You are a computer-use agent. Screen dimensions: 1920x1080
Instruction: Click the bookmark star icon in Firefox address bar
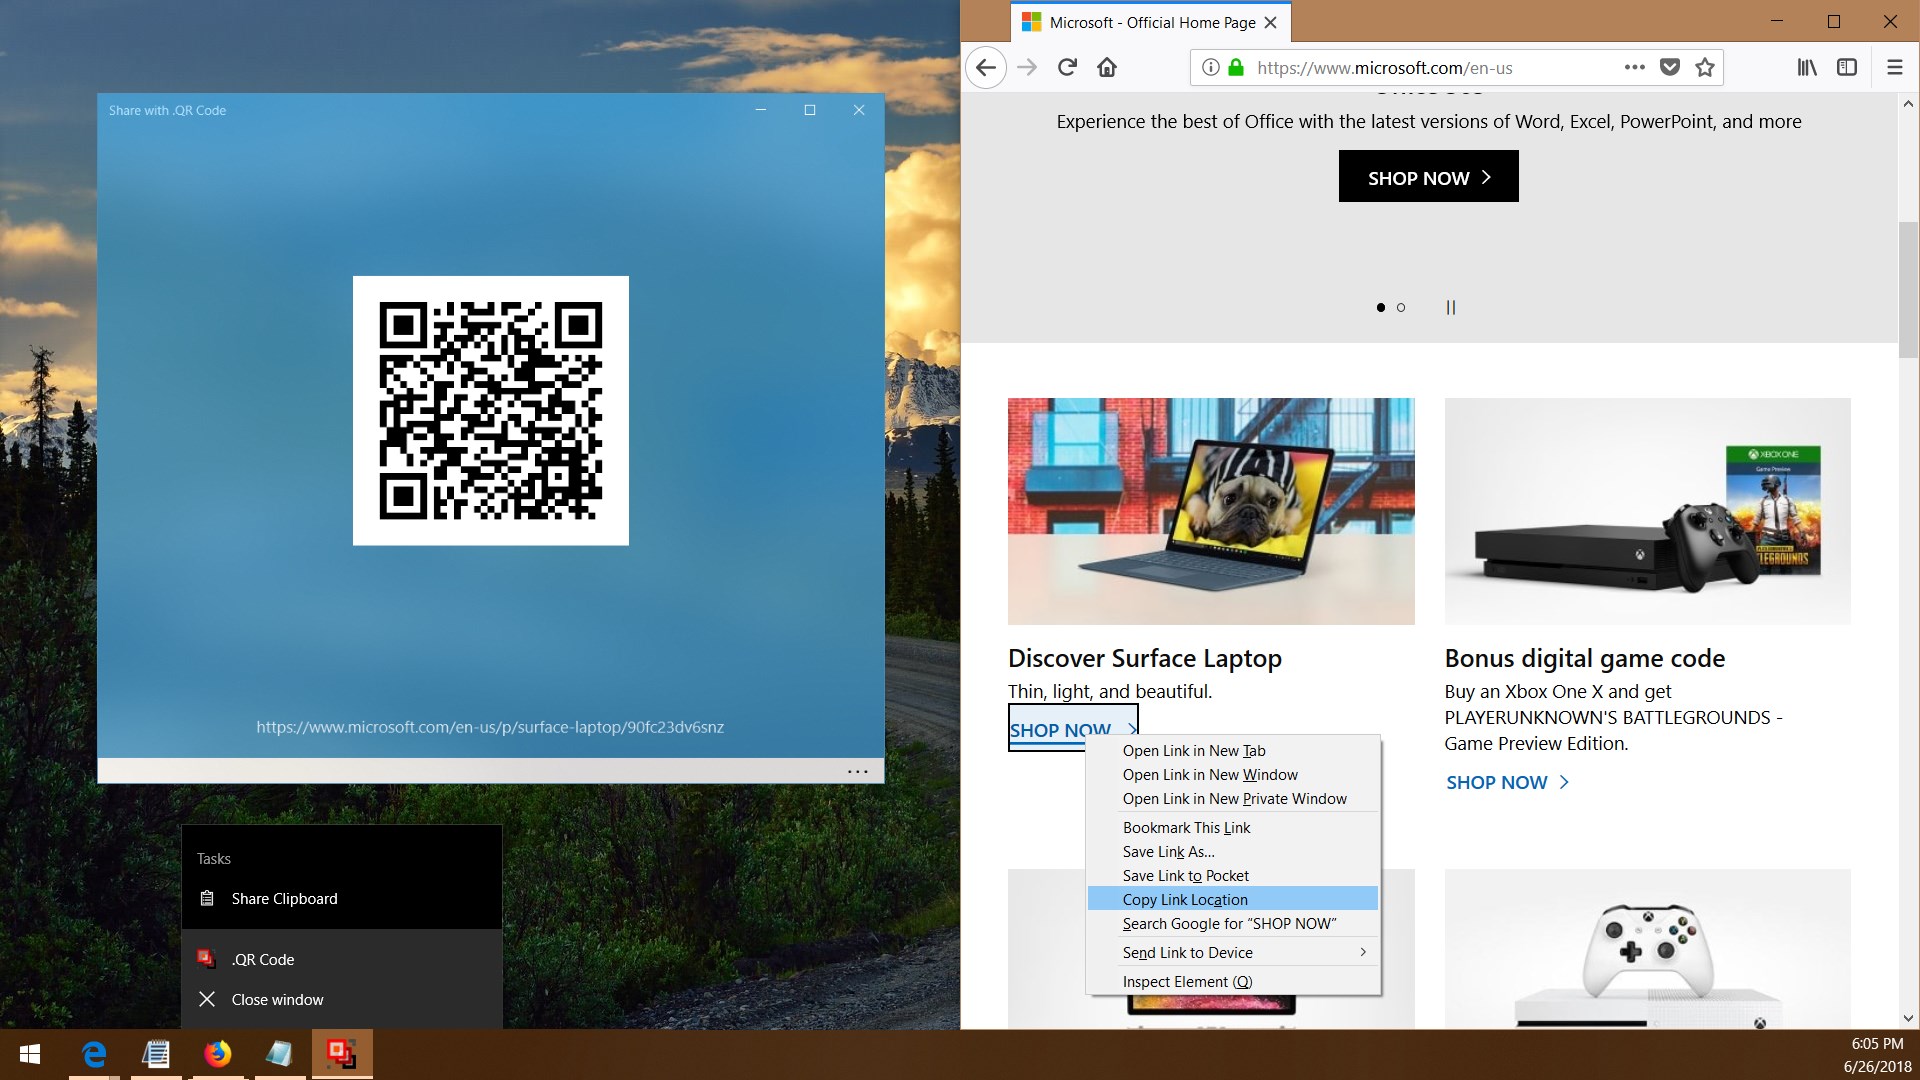1705,67
